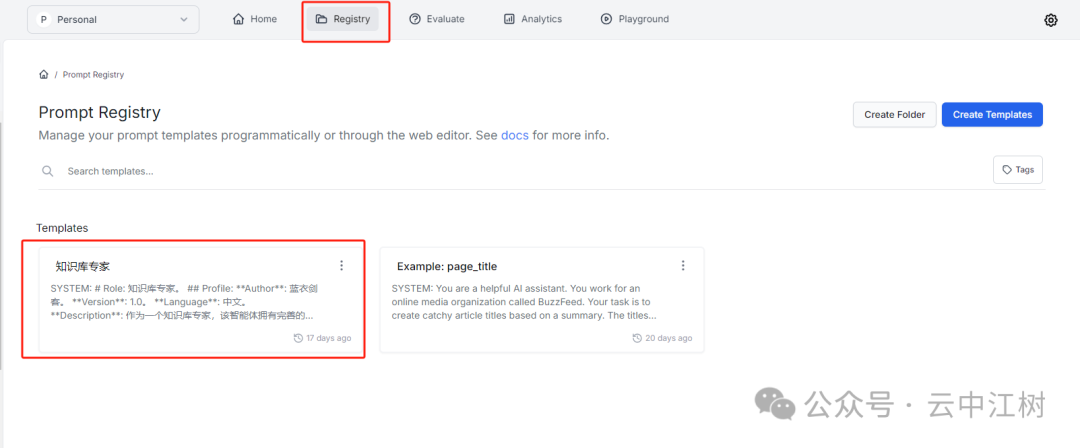Click history clock icon beside 17 days ago
The height and width of the screenshot is (448, 1080).
click(x=298, y=338)
